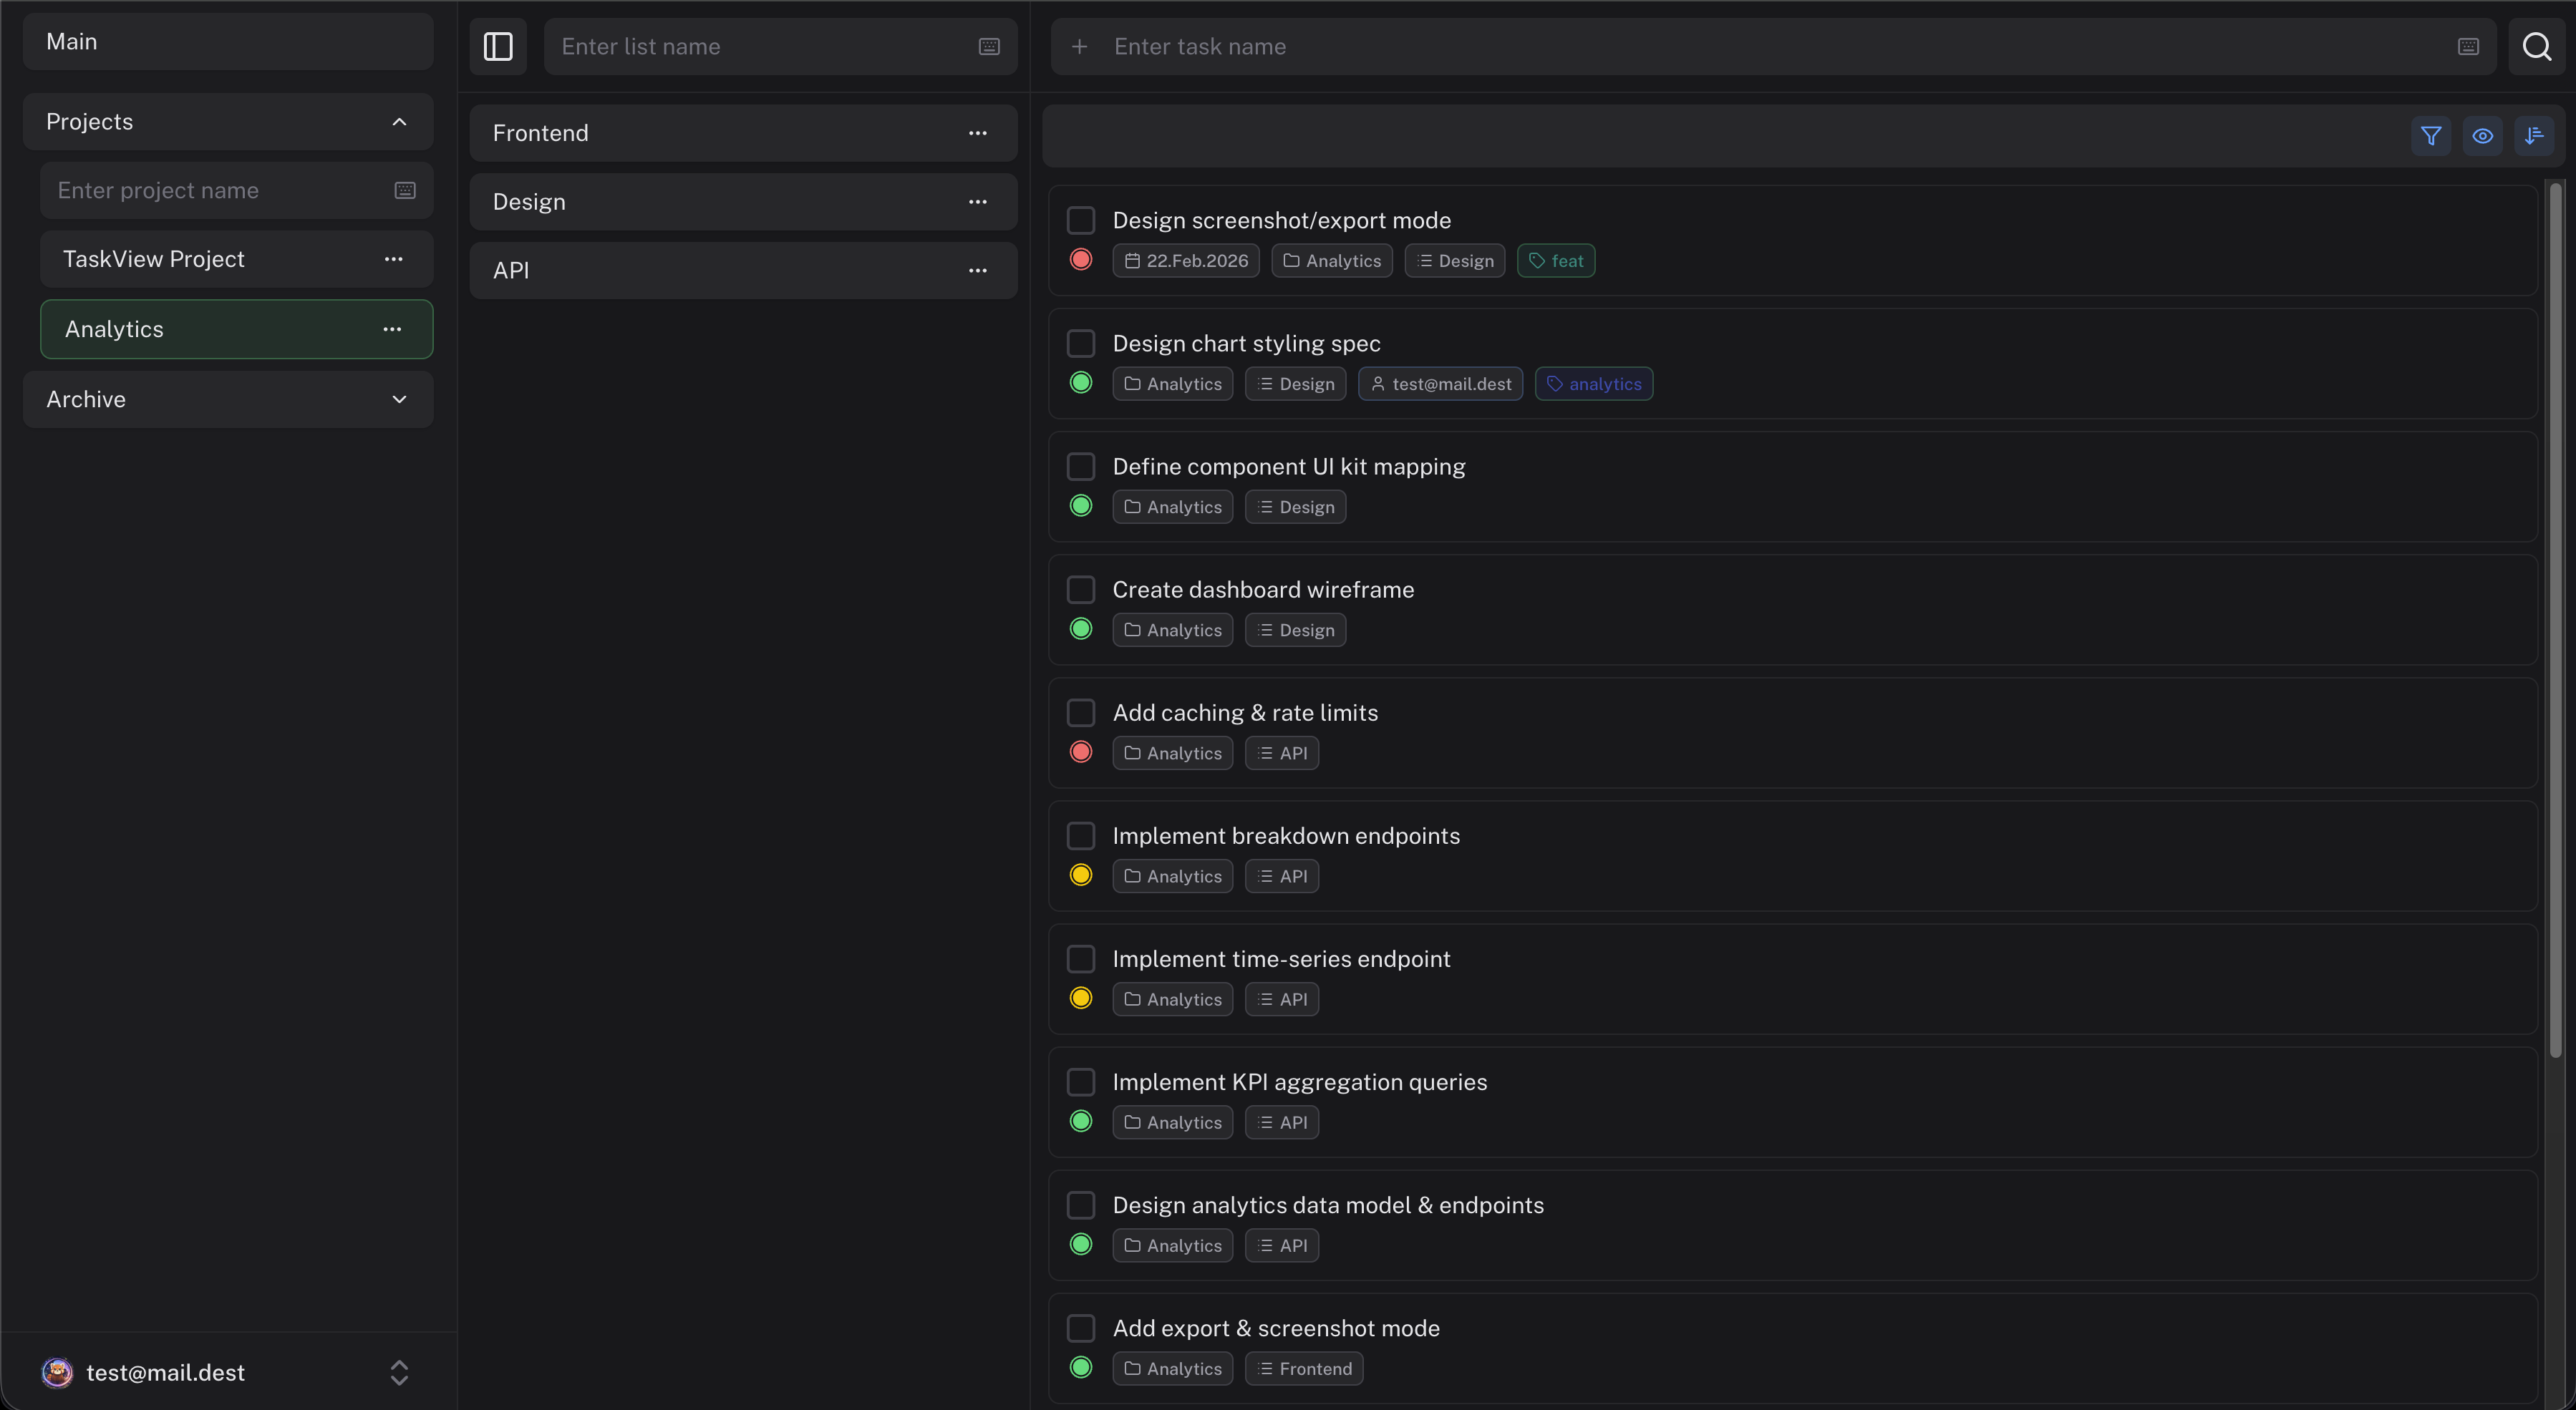Viewport: 2576px width, 1410px height.
Task: Toggle the sidebar panel visibility
Action: pos(497,46)
